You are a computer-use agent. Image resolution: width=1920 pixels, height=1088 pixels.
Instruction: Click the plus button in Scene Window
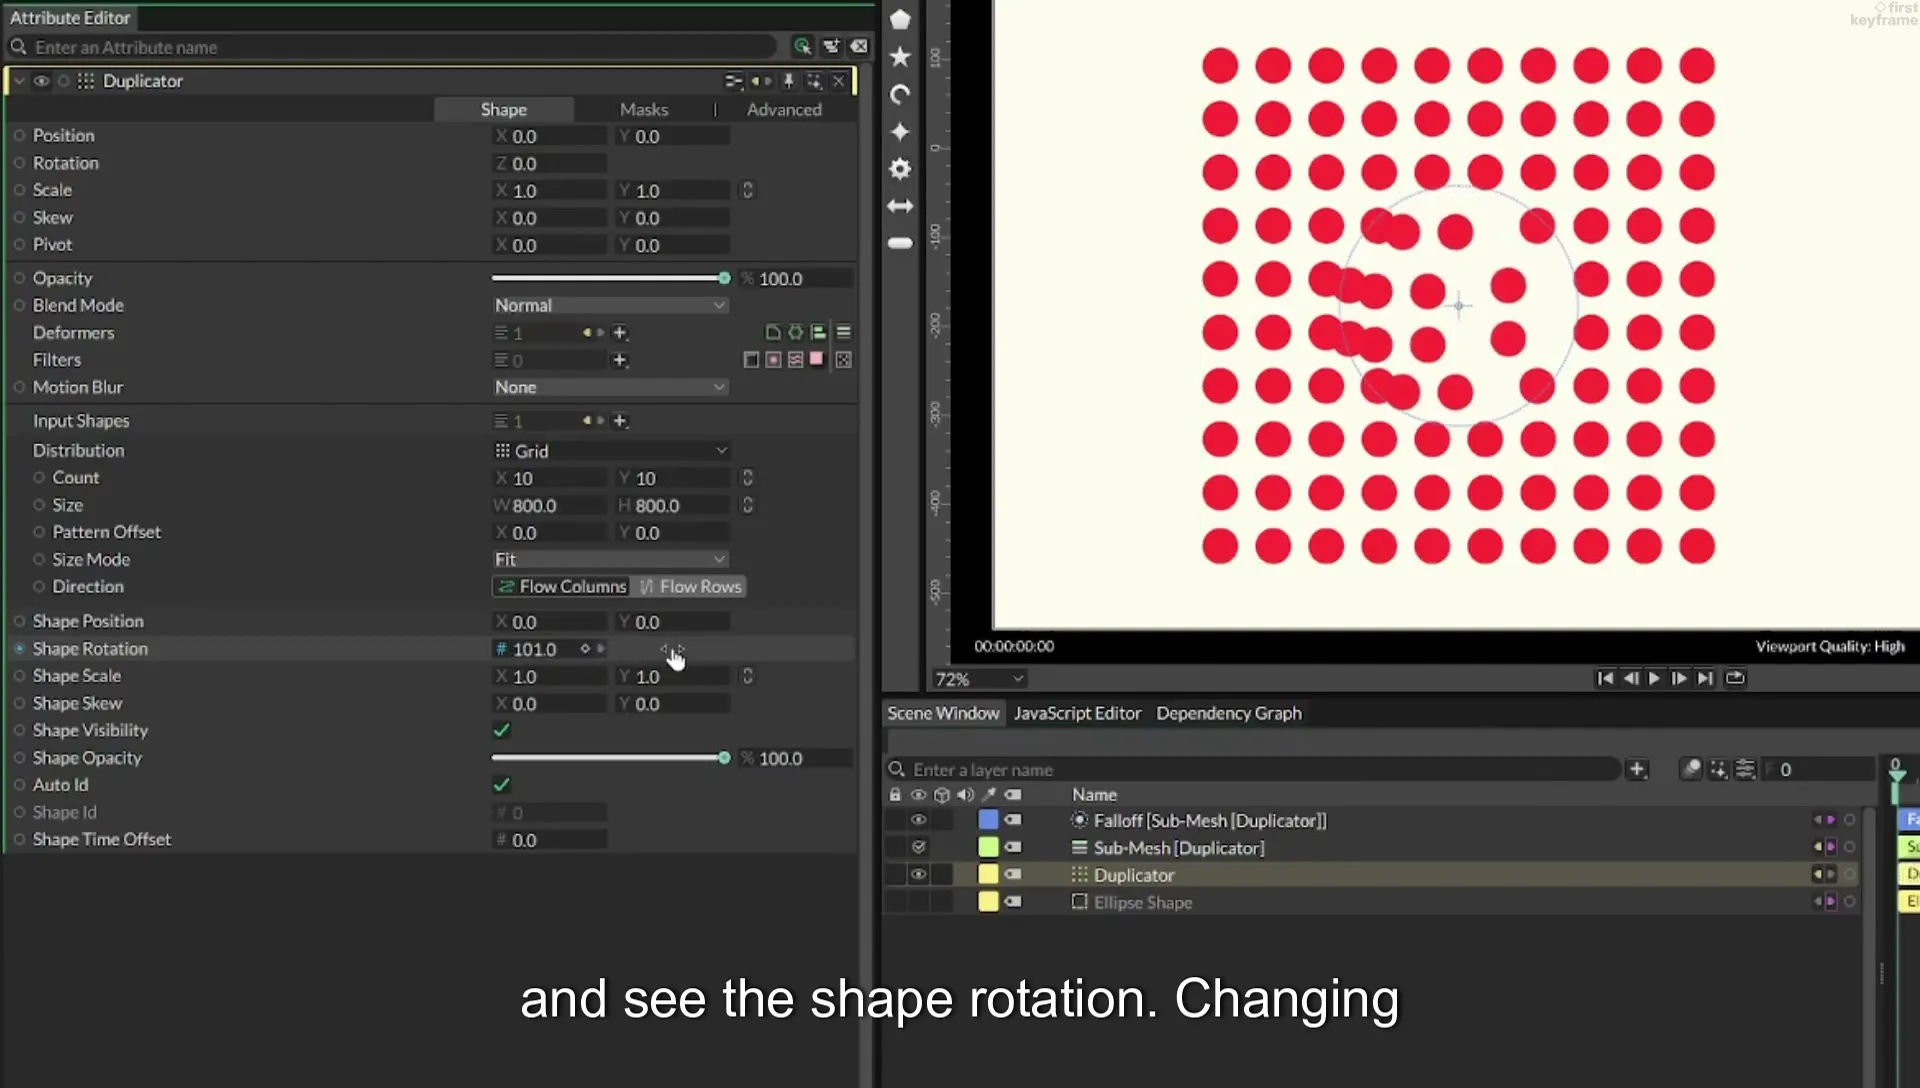(x=1637, y=769)
